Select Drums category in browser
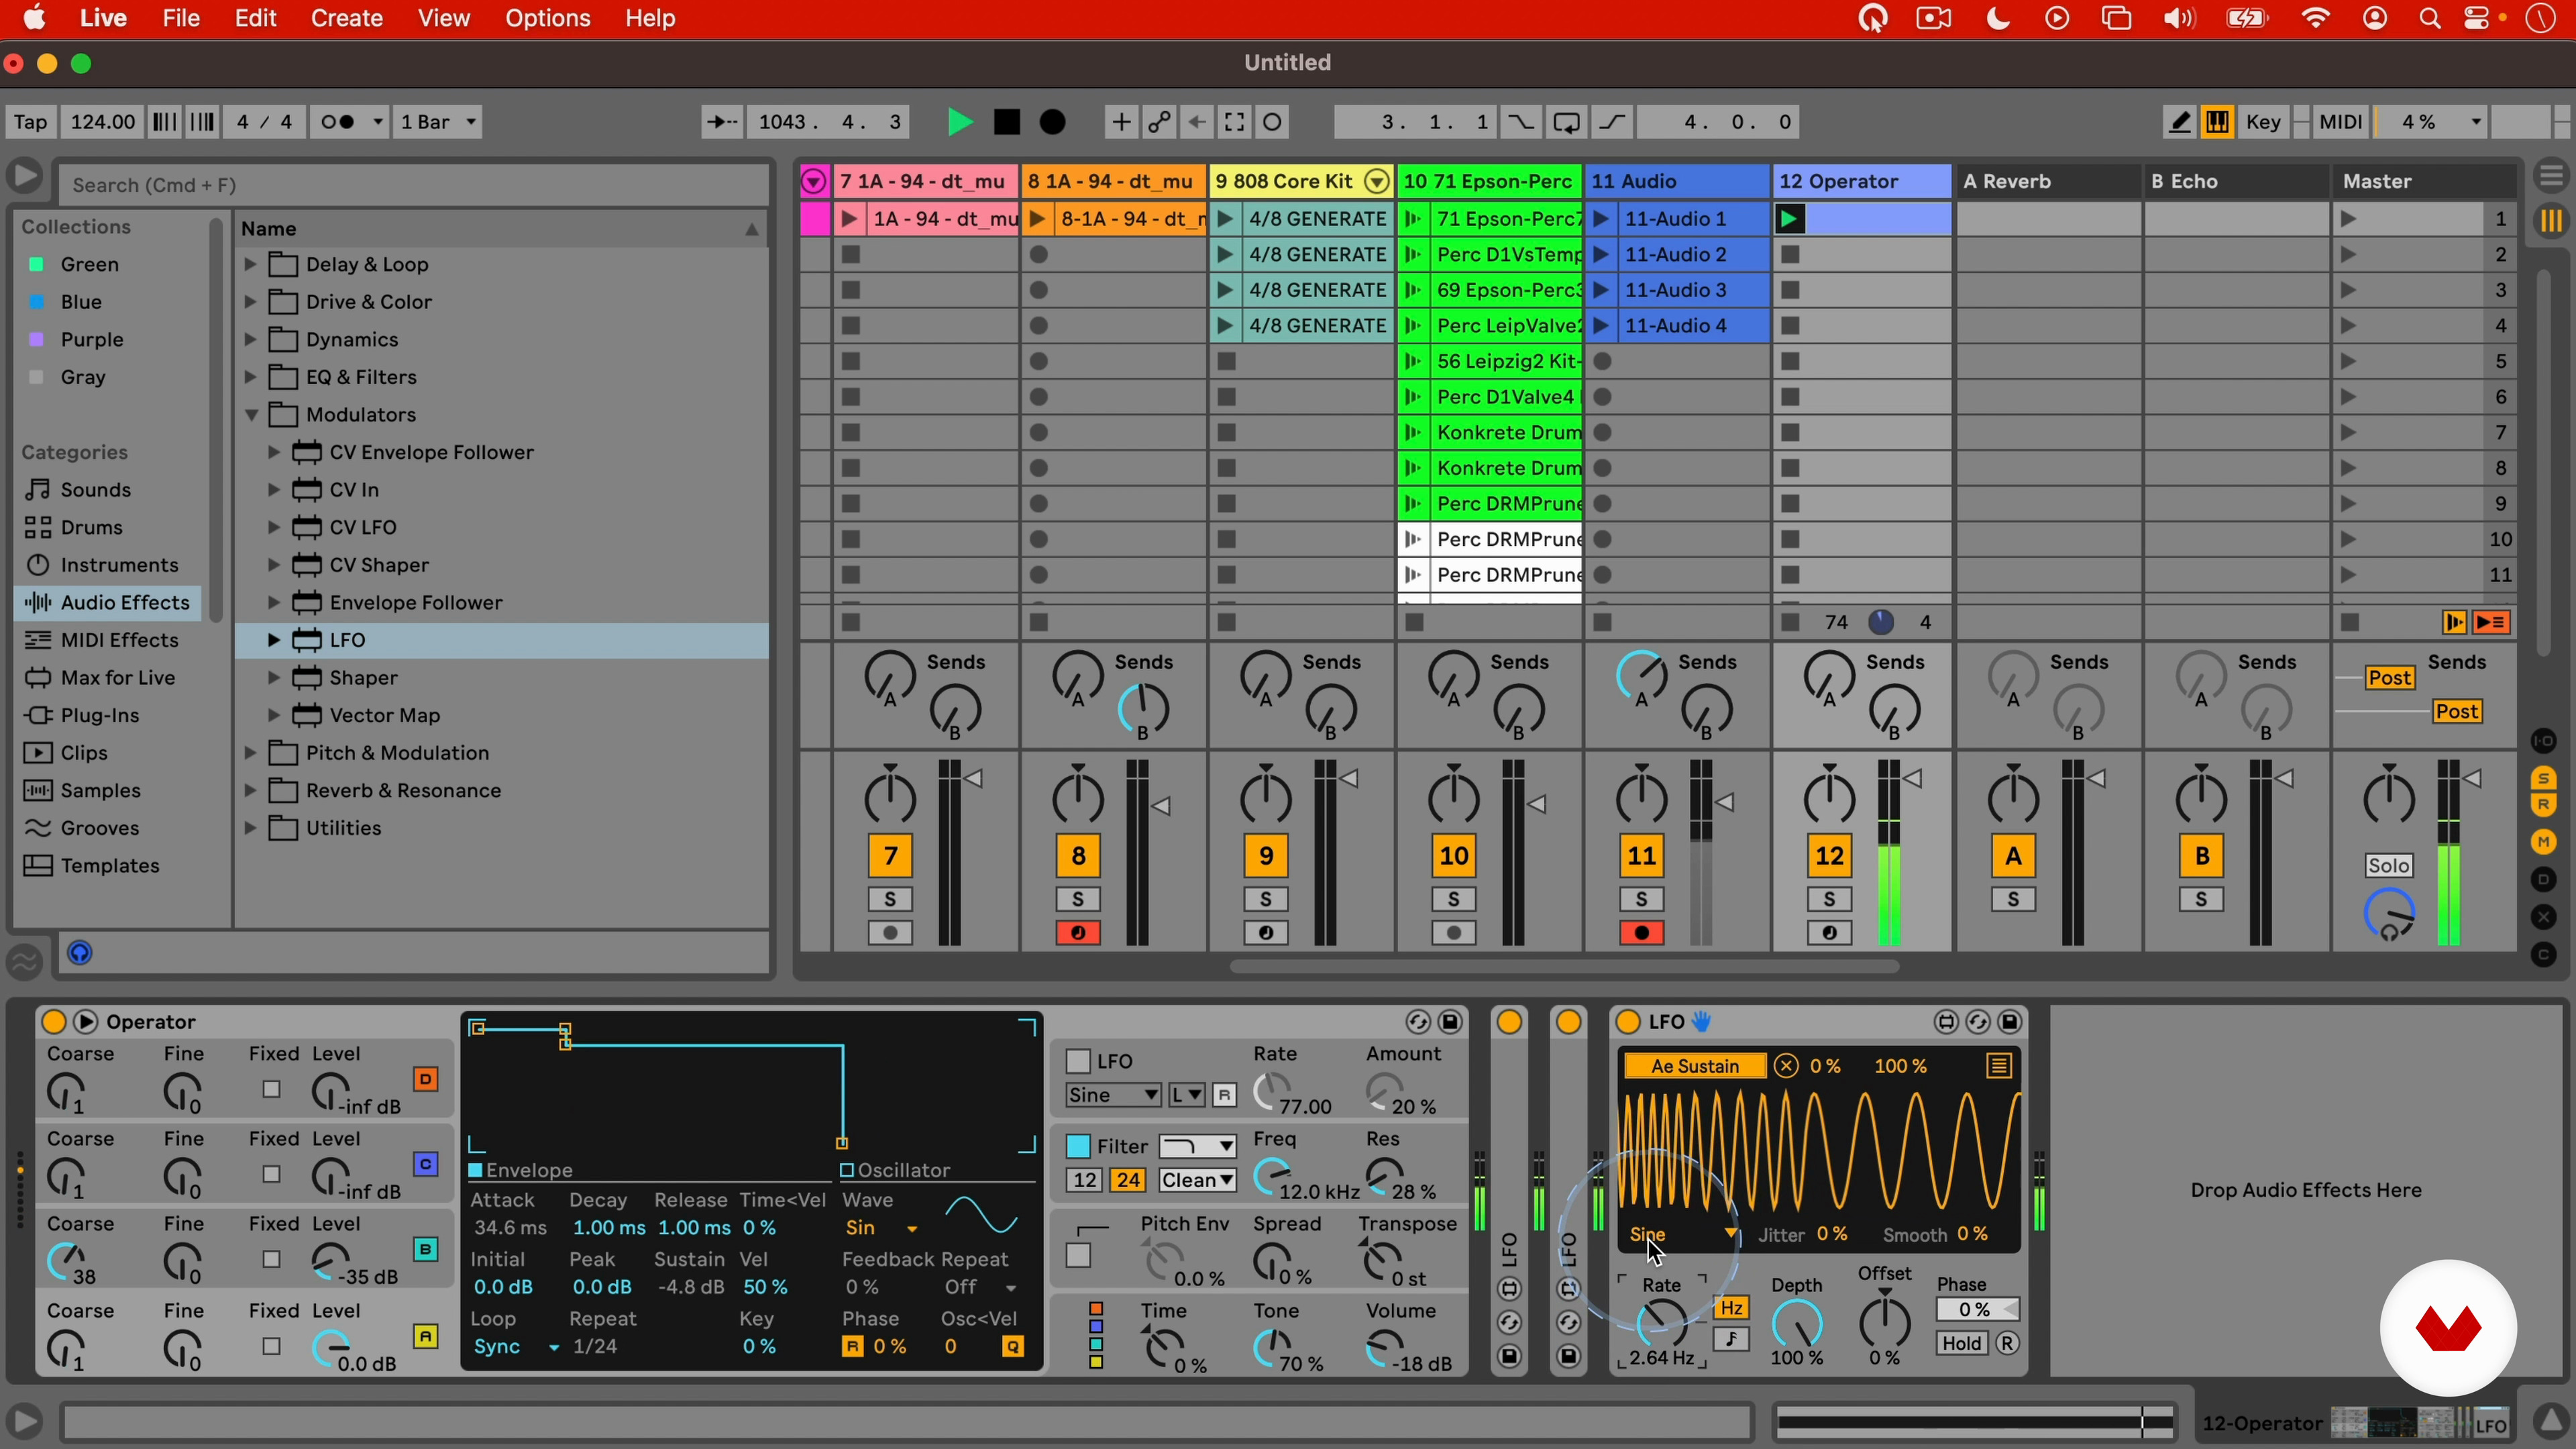The height and width of the screenshot is (1449, 2576). (x=92, y=527)
